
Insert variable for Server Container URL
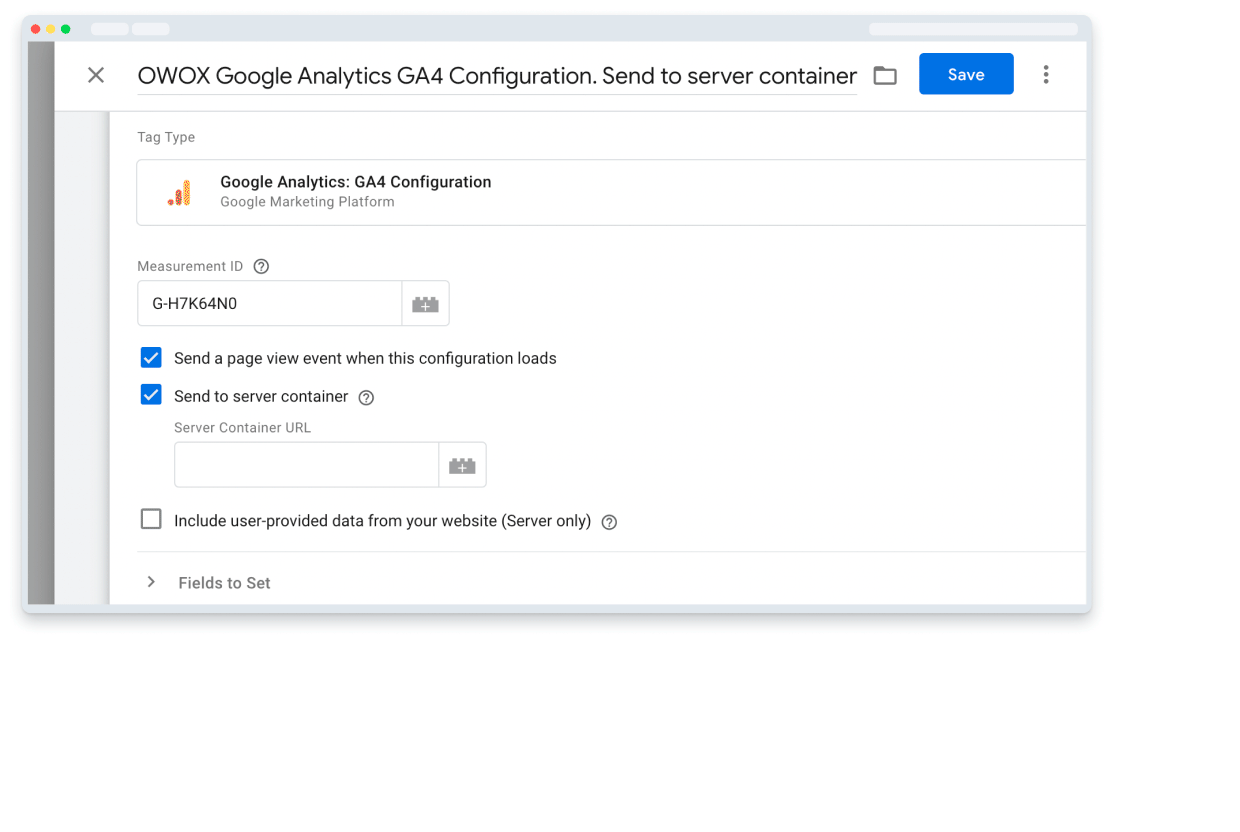(462, 466)
